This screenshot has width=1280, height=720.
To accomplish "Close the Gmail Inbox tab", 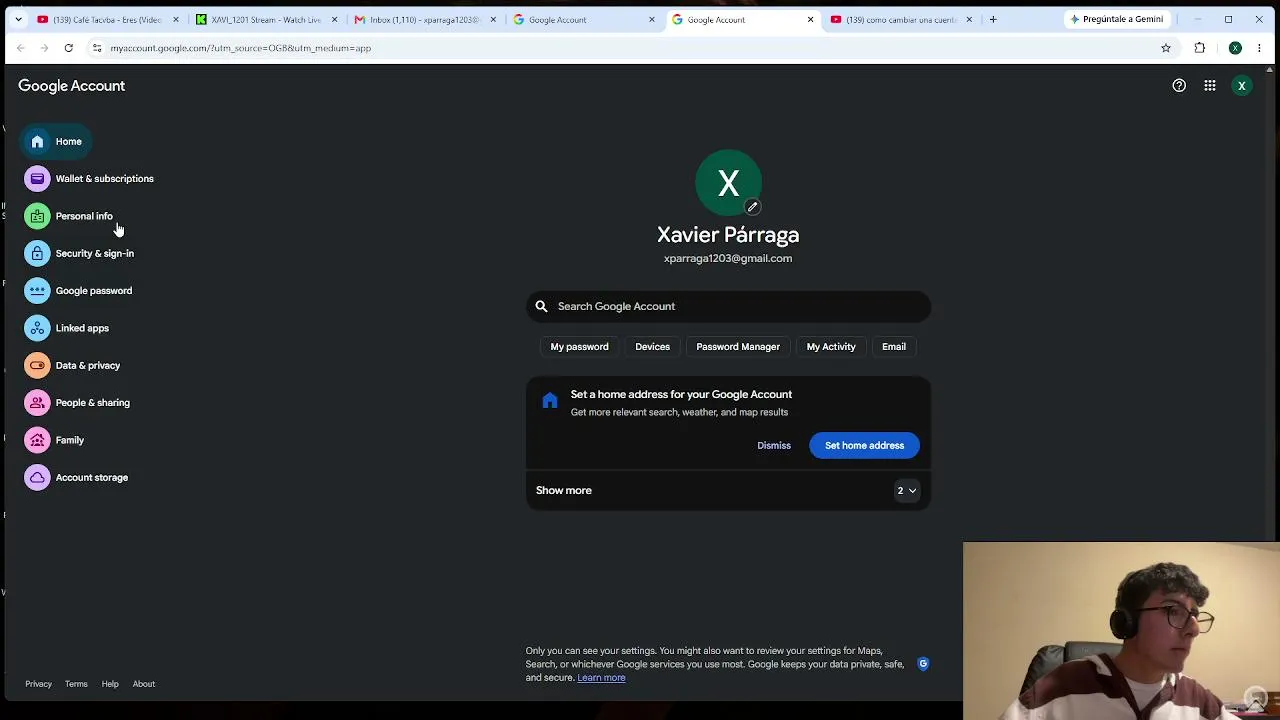I will pyautogui.click(x=493, y=19).
